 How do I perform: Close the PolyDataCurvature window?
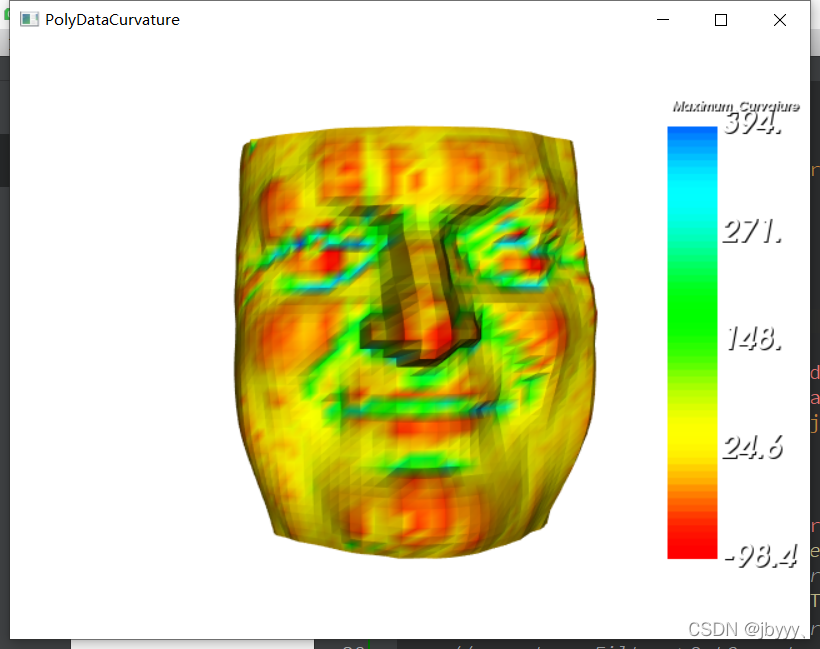click(x=779, y=20)
